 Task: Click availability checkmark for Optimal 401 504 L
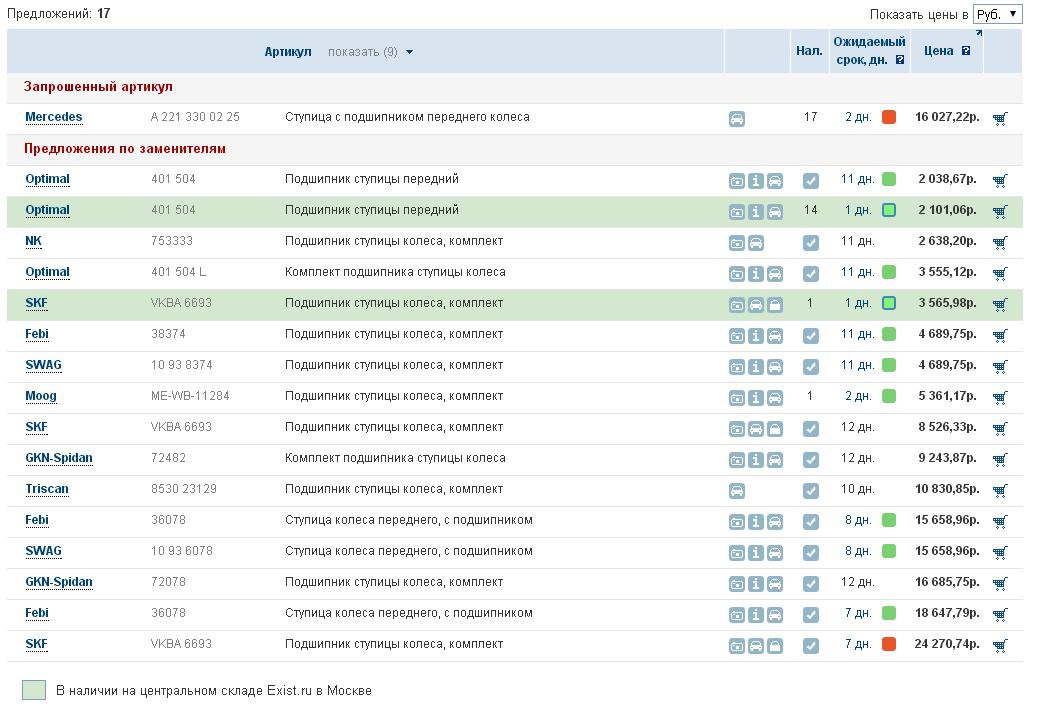[x=811, y=274]
